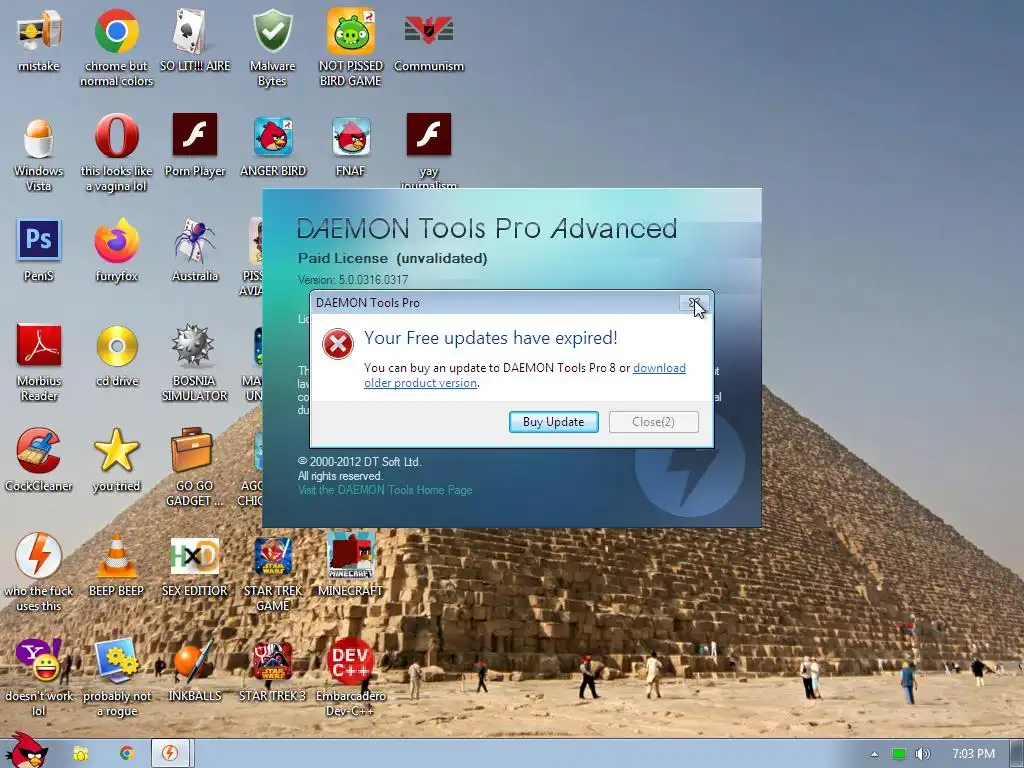The height and width of the screenshot is (768, 1024).
Task: Open the STAR TREK GAME icon
Action: [272, 556]
